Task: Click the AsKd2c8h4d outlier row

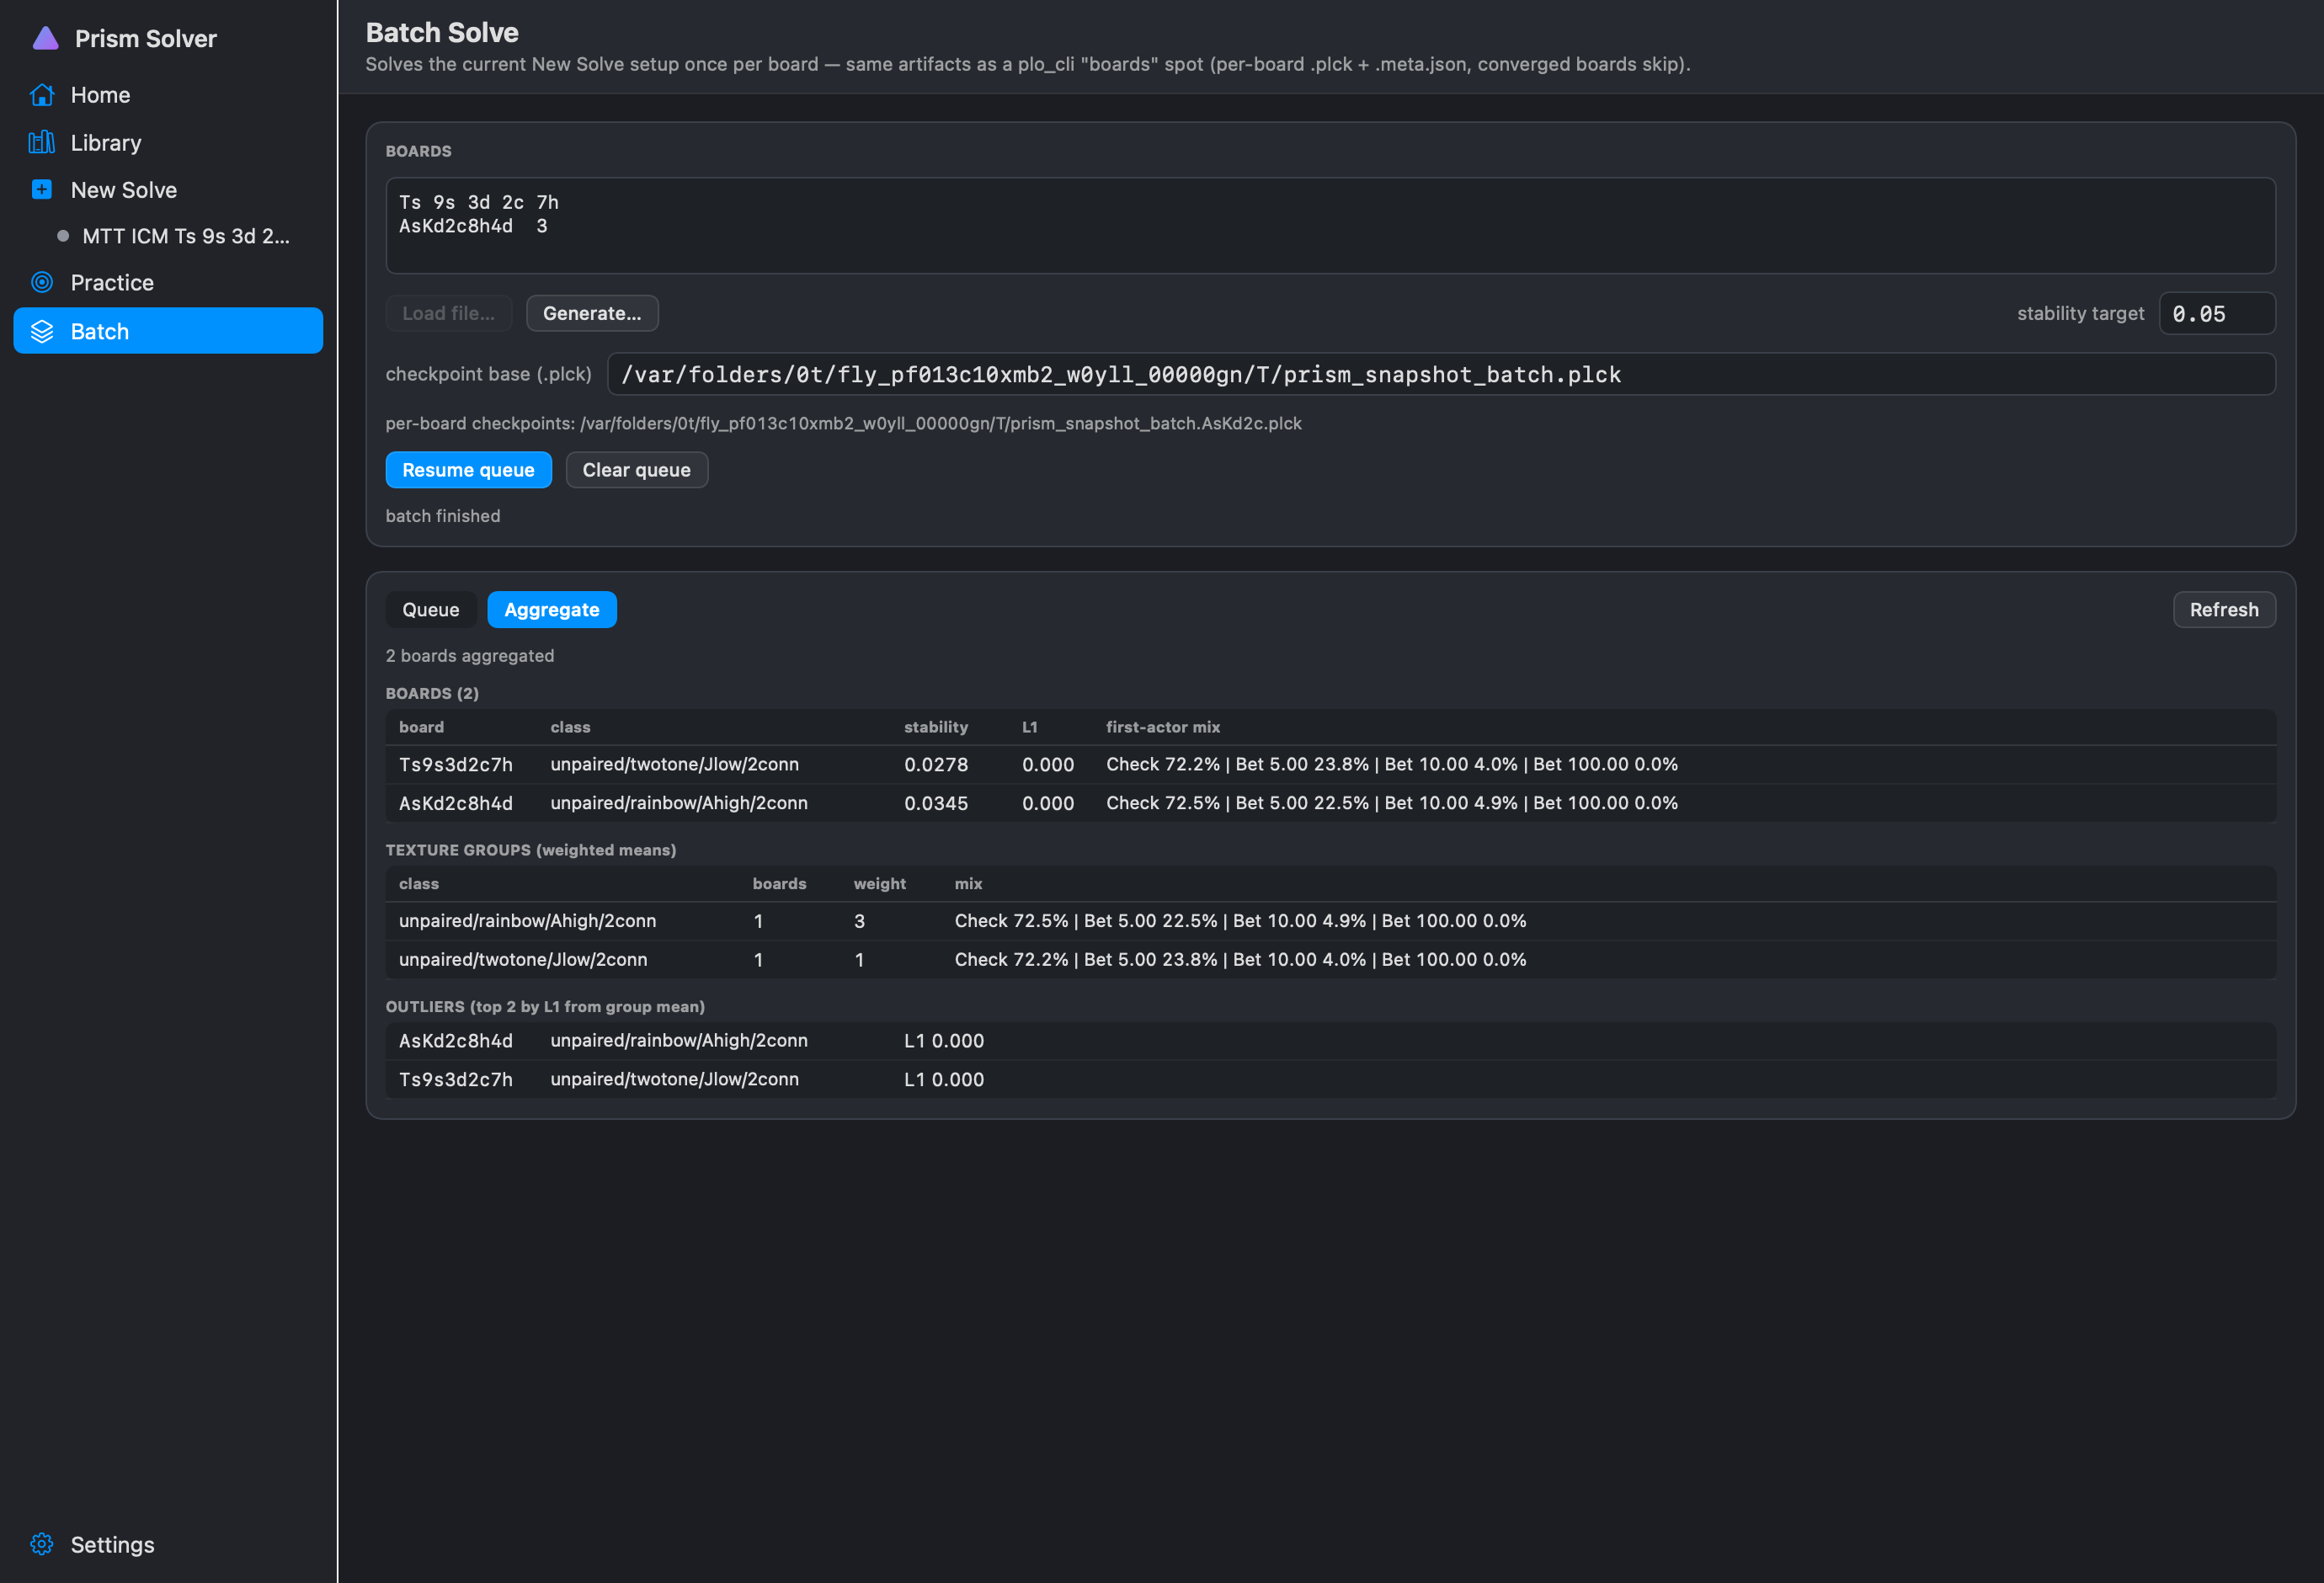Action: click(1330, 1041)
